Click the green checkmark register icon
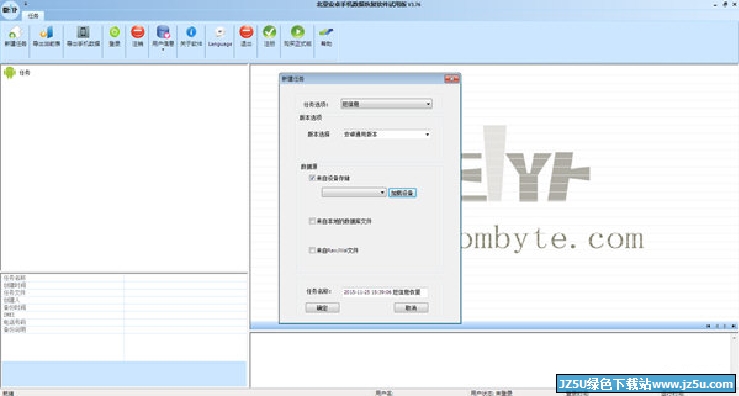Viewport: 739px width, 396px height. 270,32
